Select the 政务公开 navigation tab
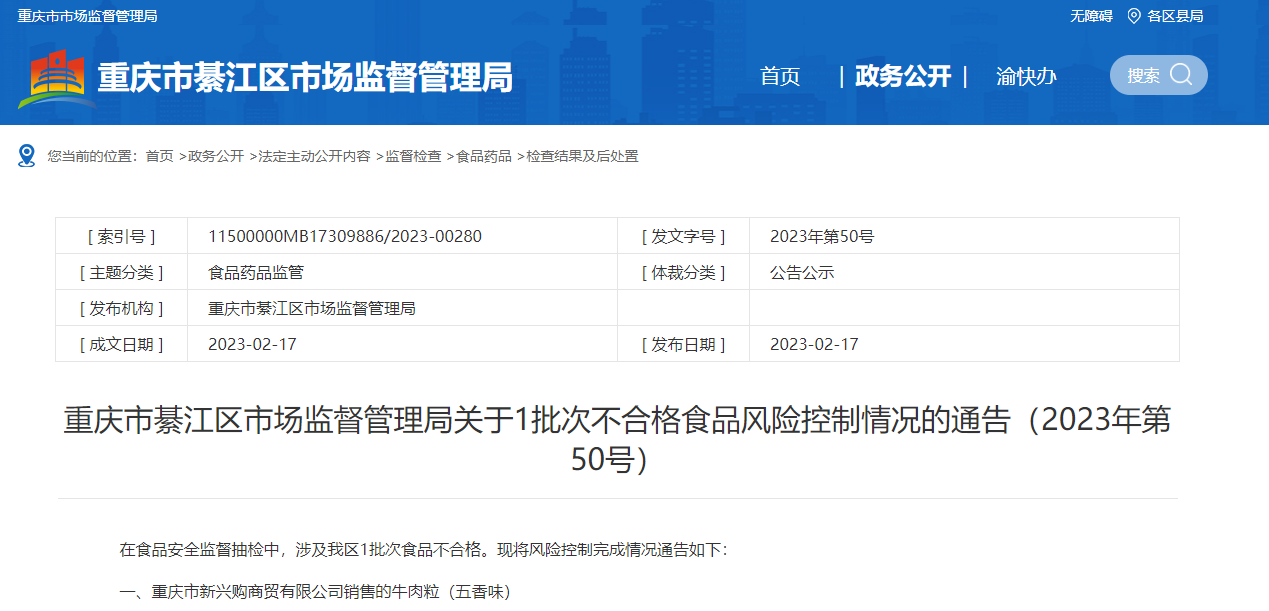This screenshot has height=611, width=1269. point(903,77)
